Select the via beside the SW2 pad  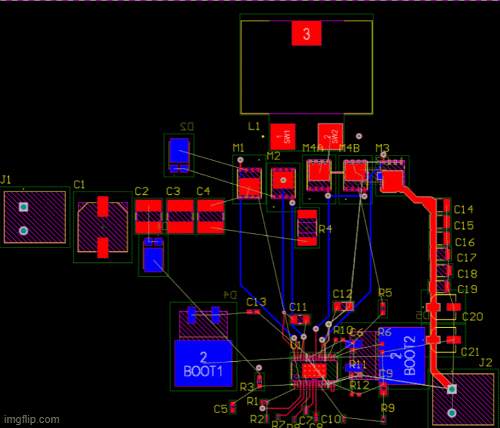tap(359, 136)
